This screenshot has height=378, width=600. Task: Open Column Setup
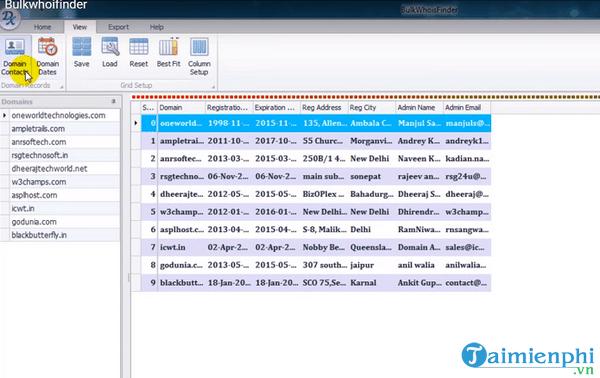coord(199,57)
